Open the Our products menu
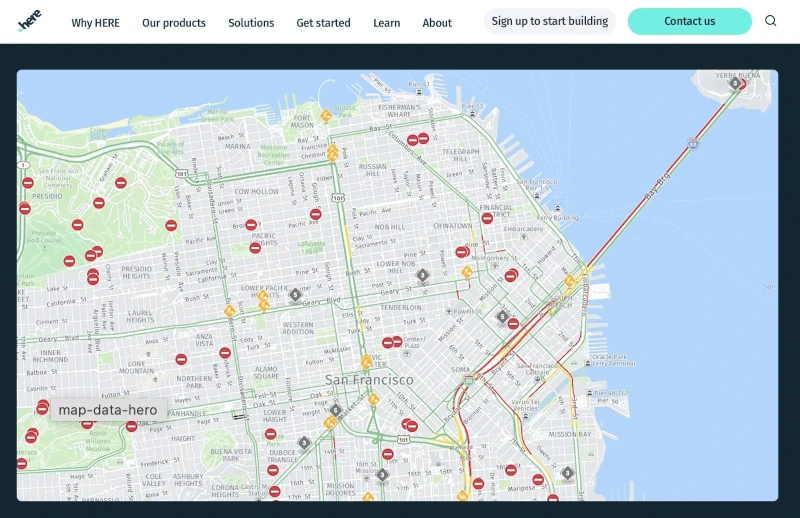800x518 pixels. click(x=174, y=23)
